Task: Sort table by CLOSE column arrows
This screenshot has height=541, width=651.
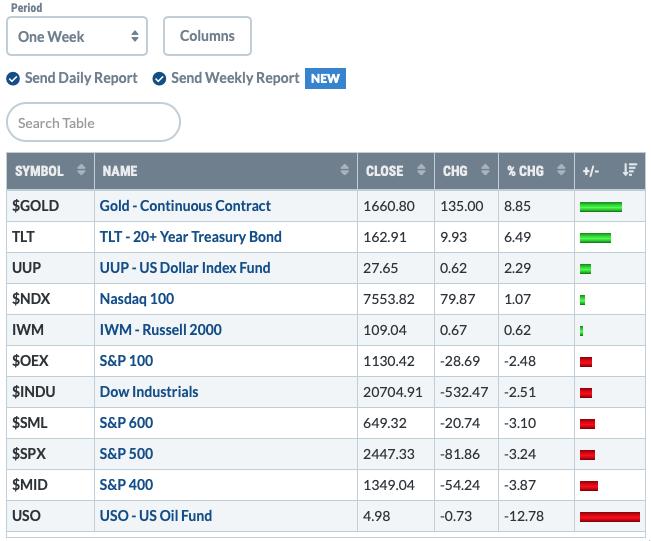Action: point(421,170)
